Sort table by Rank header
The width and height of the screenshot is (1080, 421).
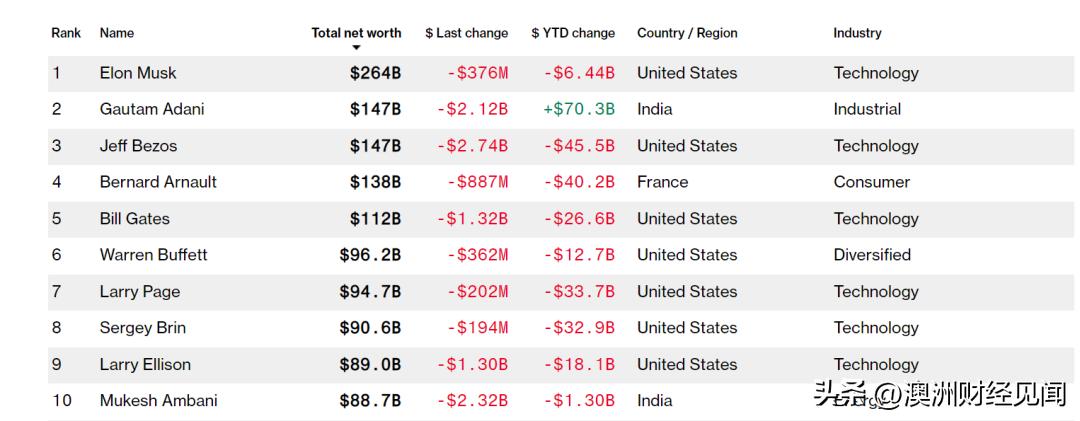tap(66, 33)
